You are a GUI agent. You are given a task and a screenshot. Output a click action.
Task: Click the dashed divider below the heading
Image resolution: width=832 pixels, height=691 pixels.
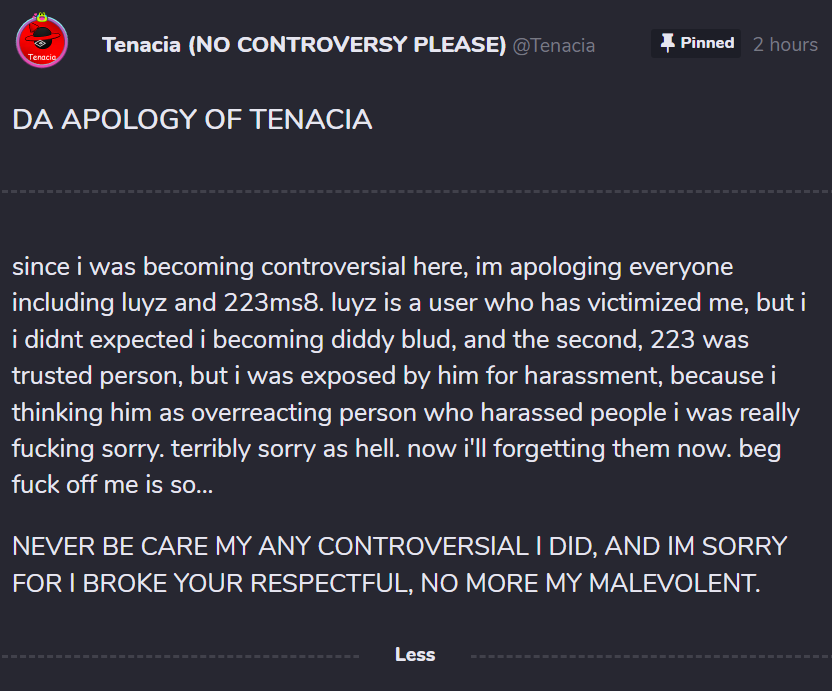415,190
